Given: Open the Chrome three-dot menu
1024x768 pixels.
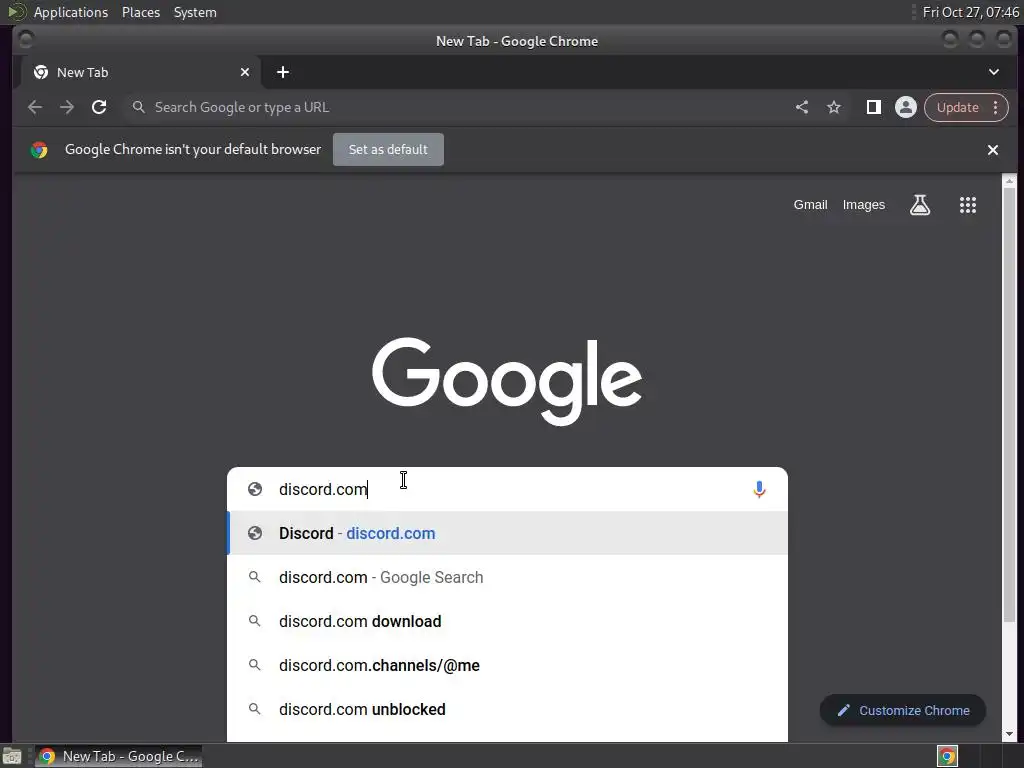Looking at the screenshot, I should point(995,107).
